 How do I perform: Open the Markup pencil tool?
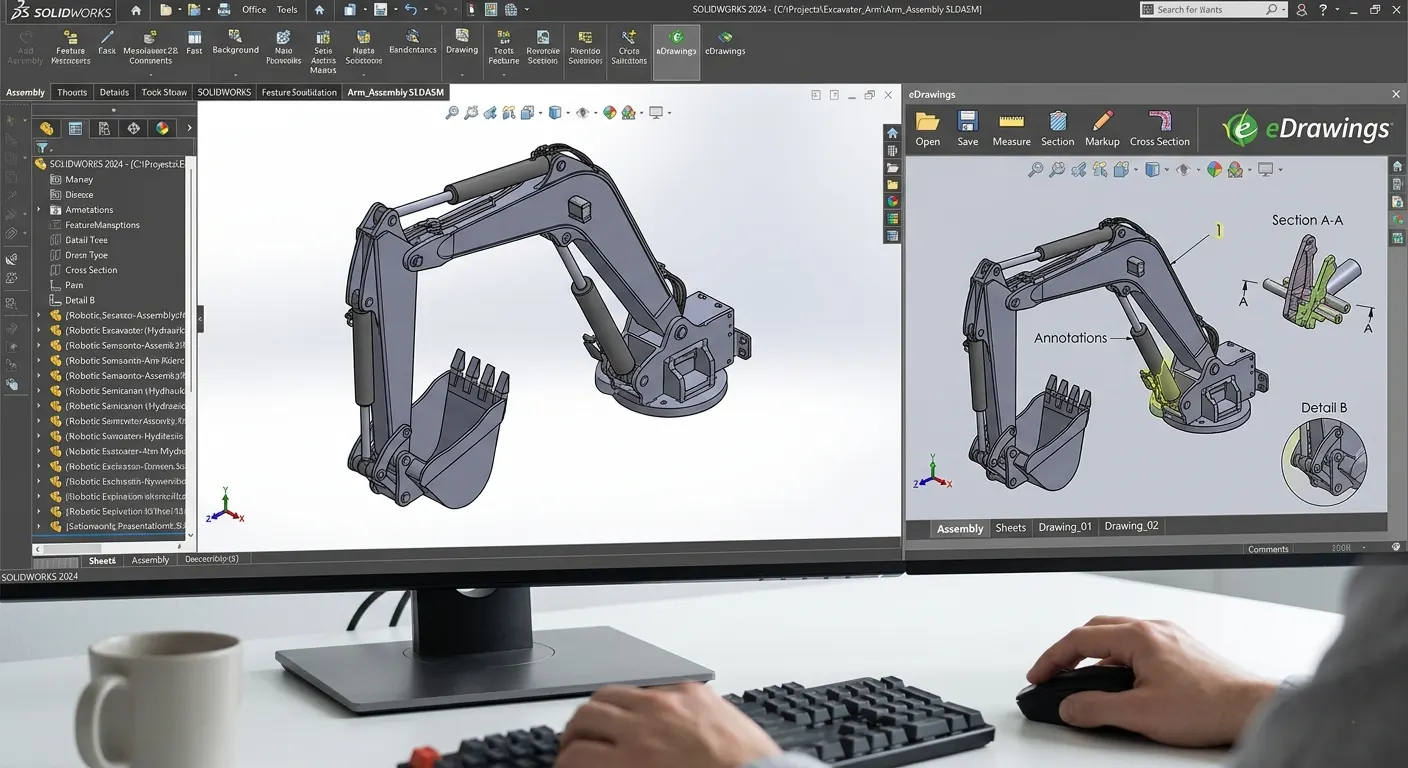[1102, 129]
